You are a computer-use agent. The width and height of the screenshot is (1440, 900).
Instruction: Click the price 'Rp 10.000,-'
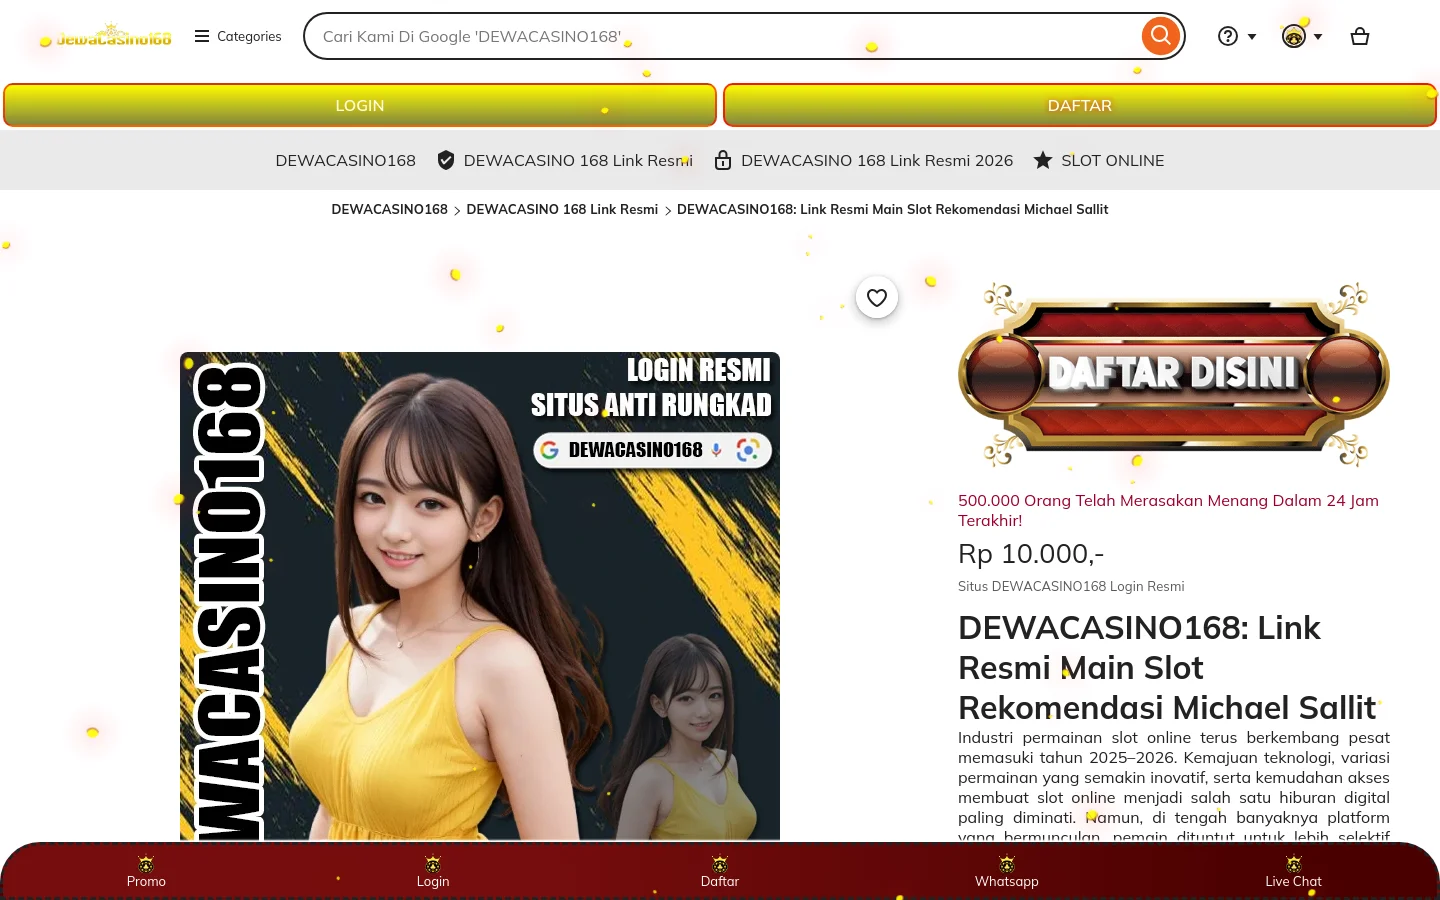pyautogui.click(x=1031, y=553)
